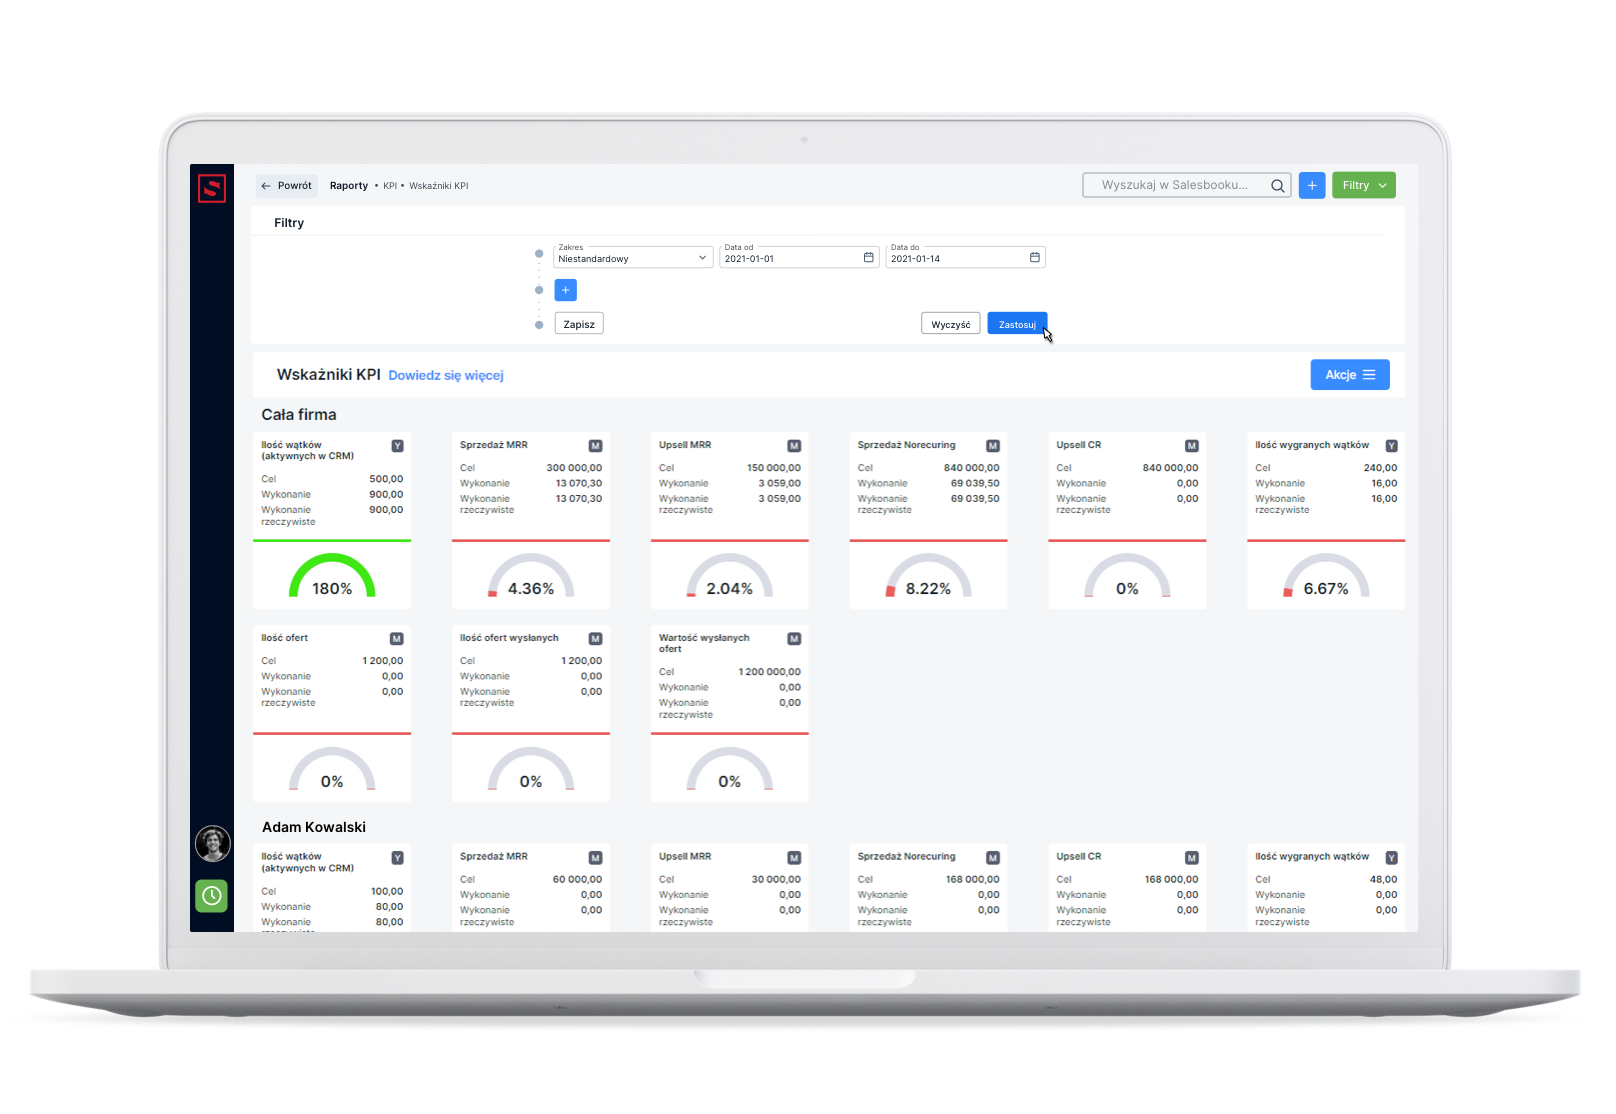Screen dimensions: 1616x1114
Task: Click KPI in the breadcrumb
Action: 390,186
